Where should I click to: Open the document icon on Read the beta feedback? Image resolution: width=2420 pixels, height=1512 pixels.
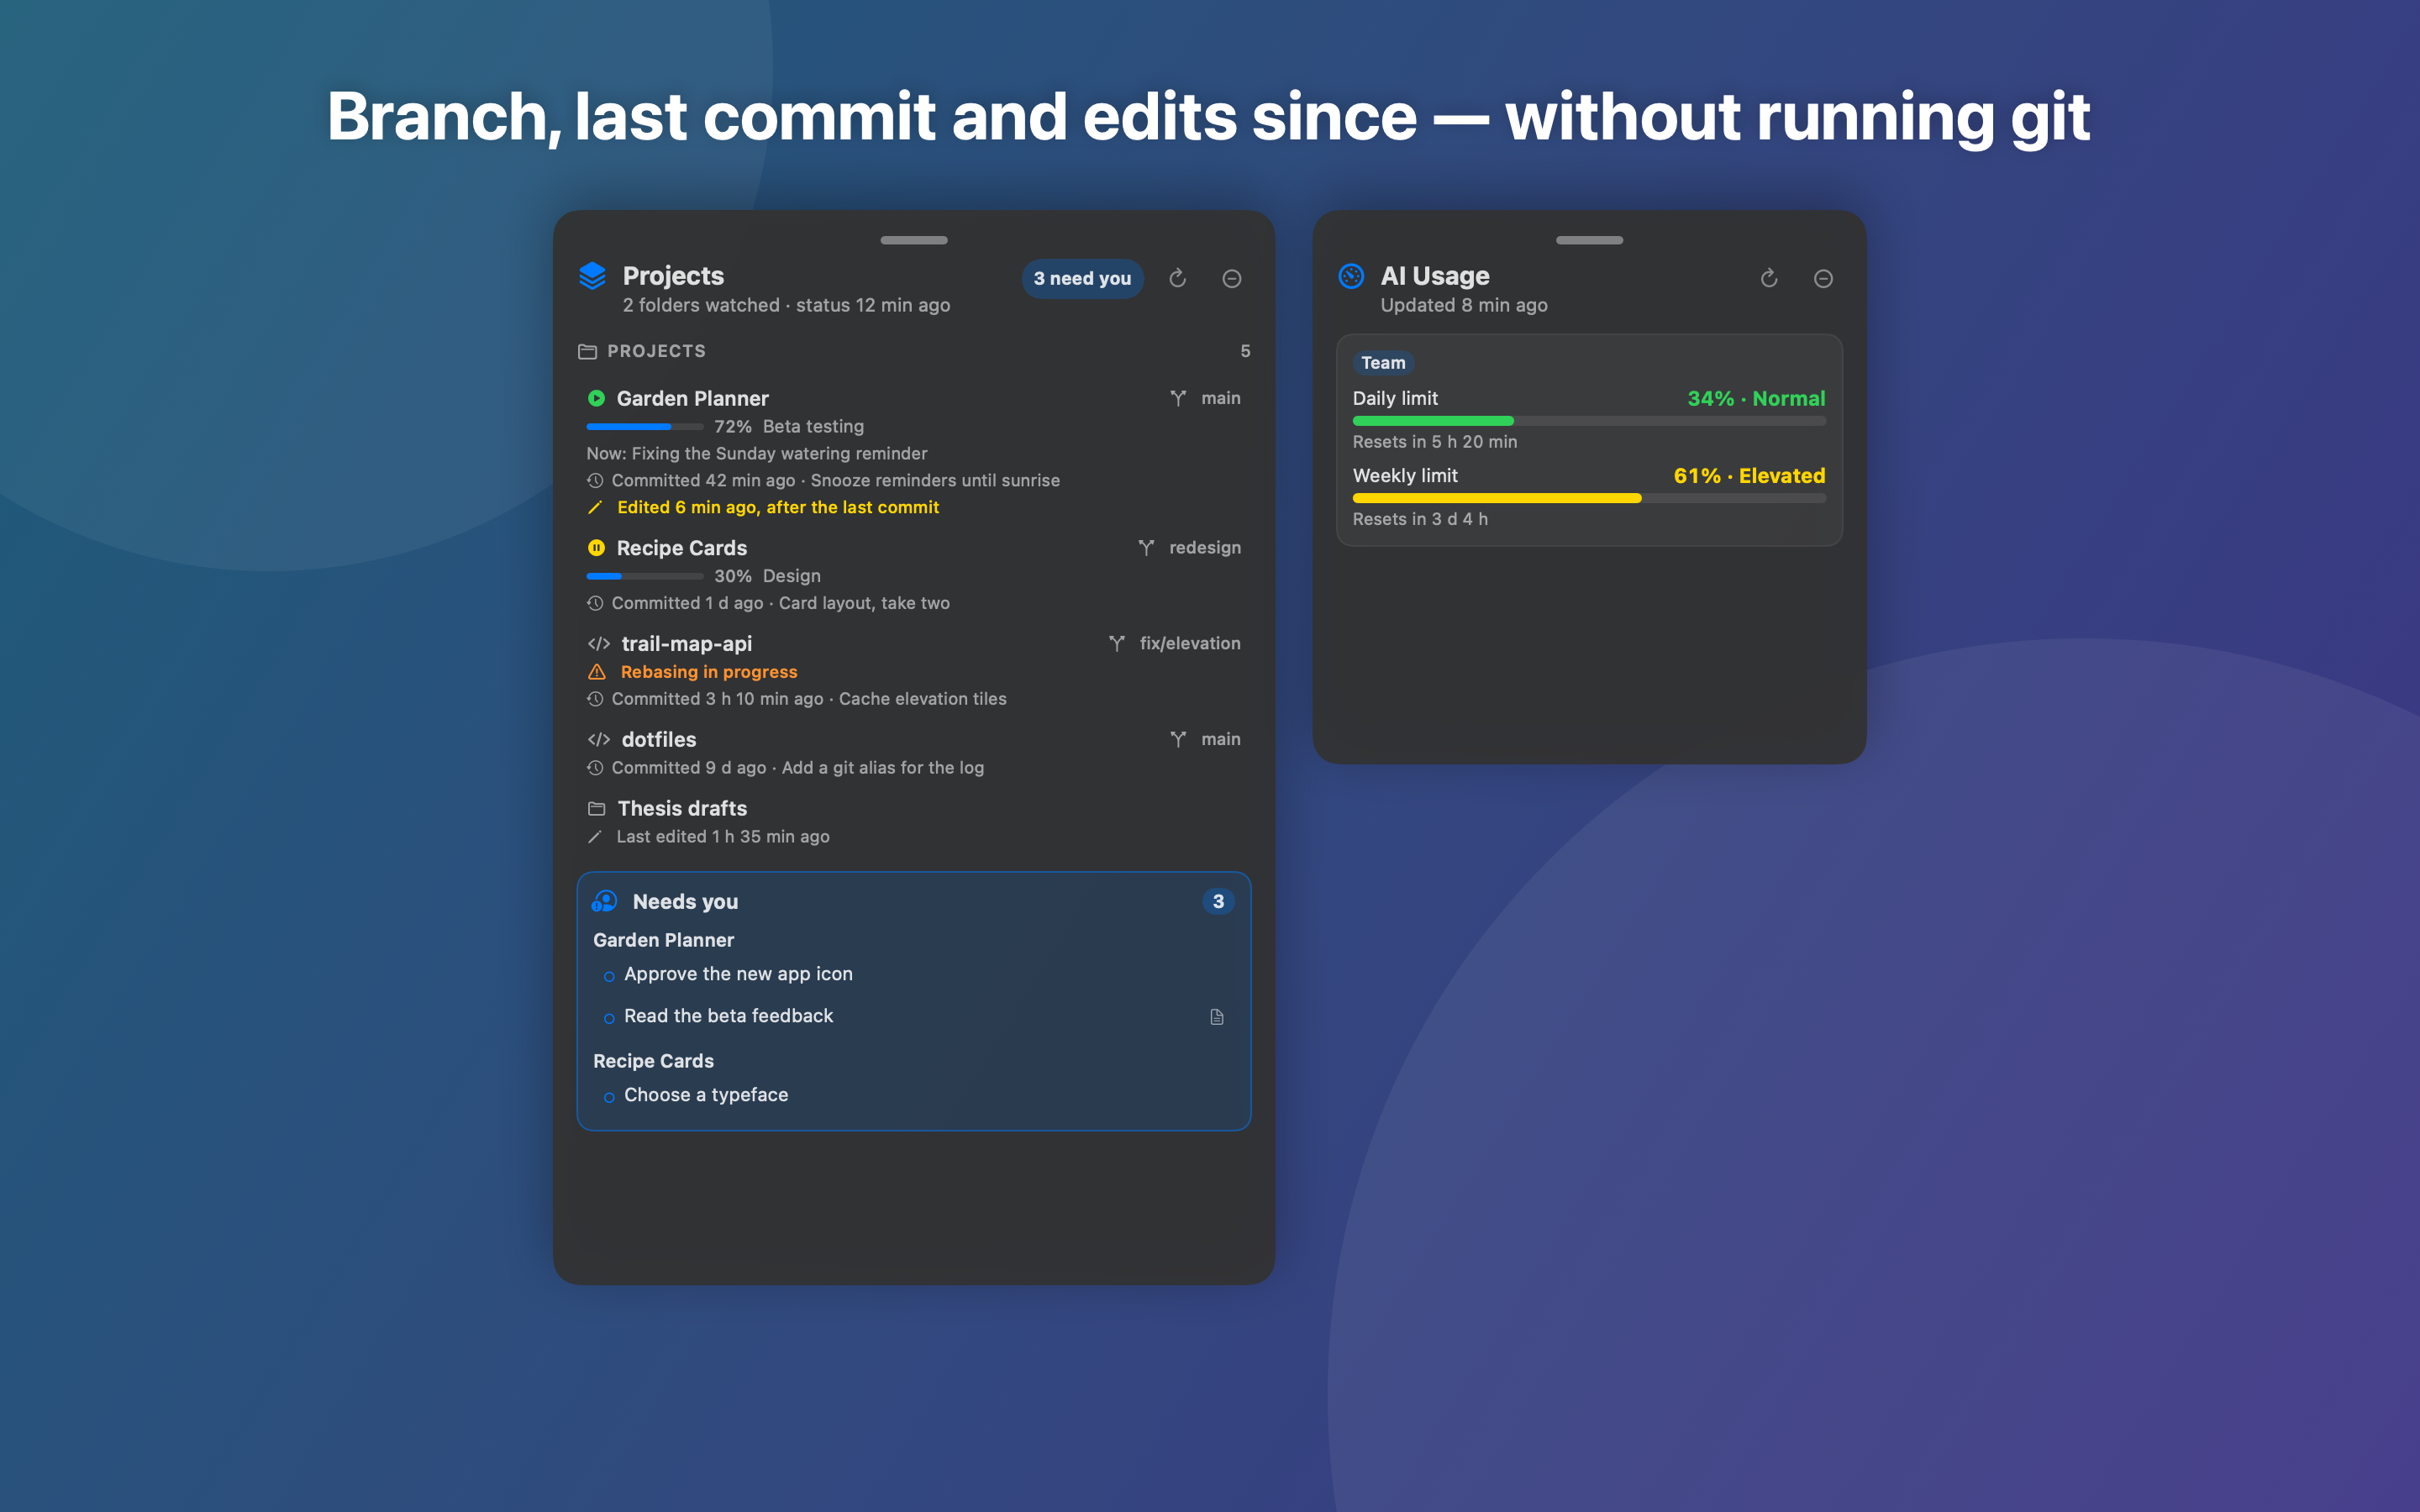[x=1217, y=1017]
